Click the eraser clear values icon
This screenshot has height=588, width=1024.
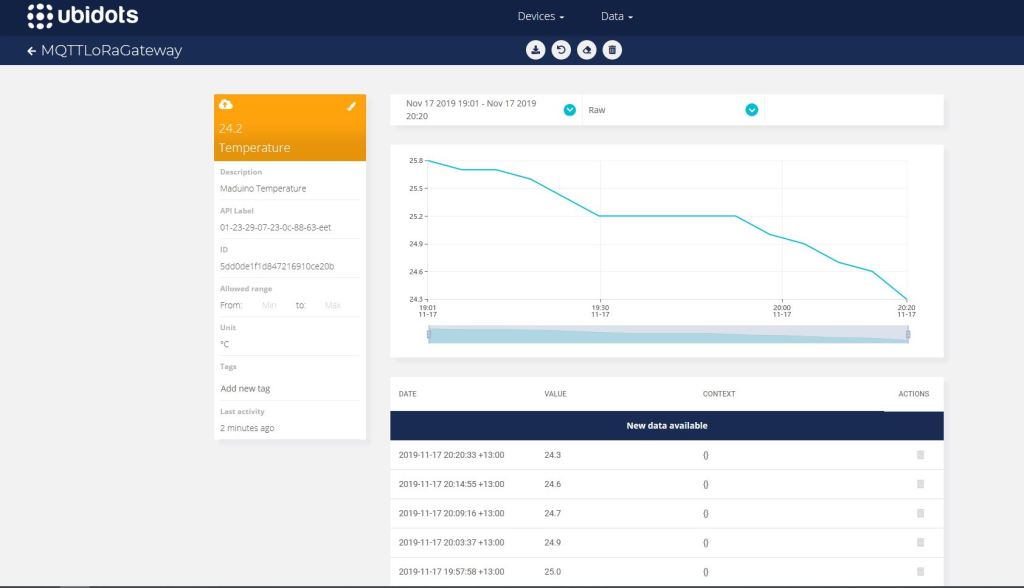click(x=587, y=50)
